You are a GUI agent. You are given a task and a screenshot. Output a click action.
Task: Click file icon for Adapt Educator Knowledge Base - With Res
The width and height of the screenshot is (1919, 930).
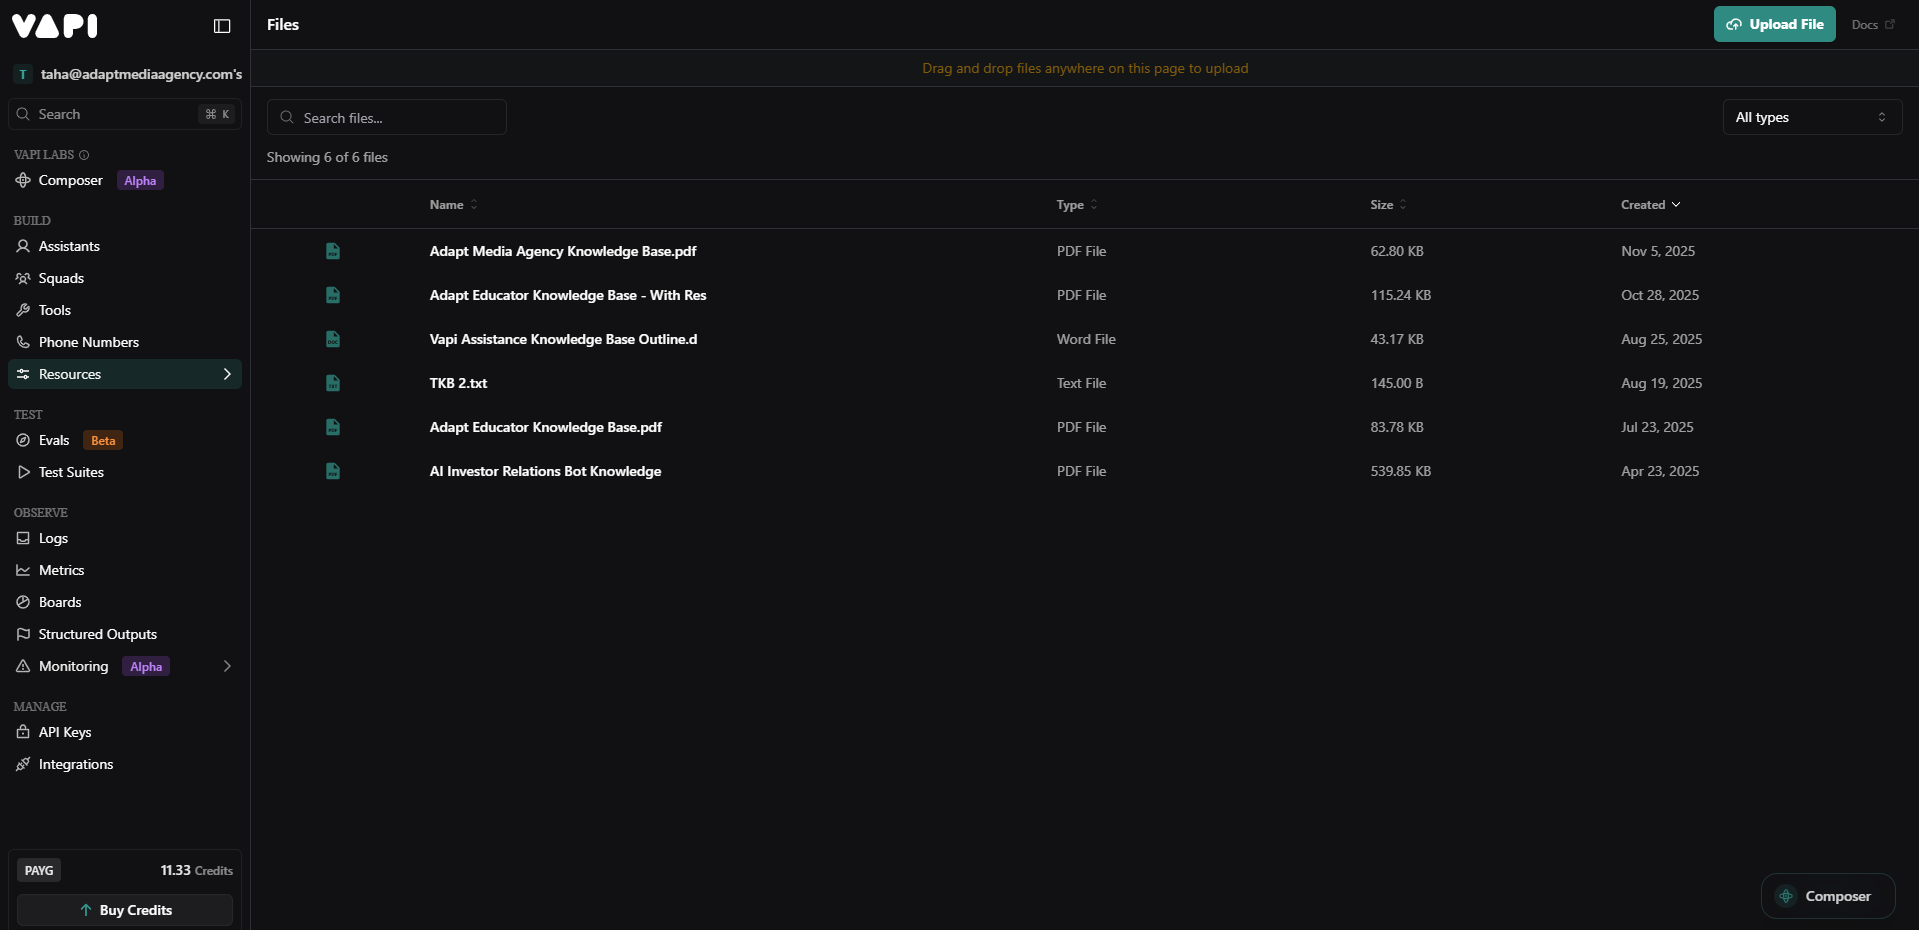[x=333, y=295]
